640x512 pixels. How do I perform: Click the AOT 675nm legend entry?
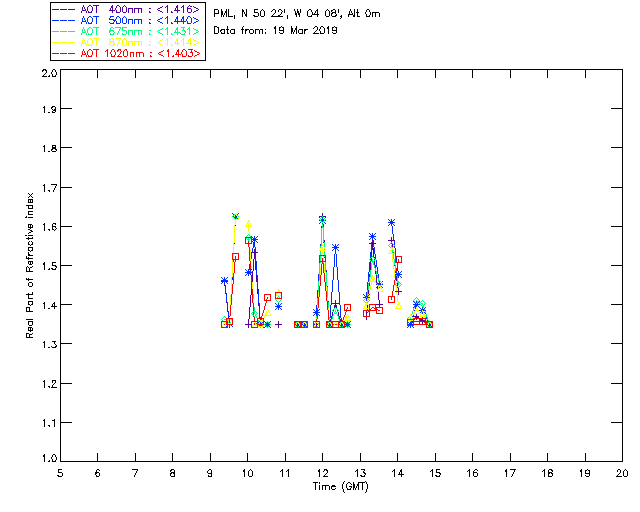click(x=126, y=30)
